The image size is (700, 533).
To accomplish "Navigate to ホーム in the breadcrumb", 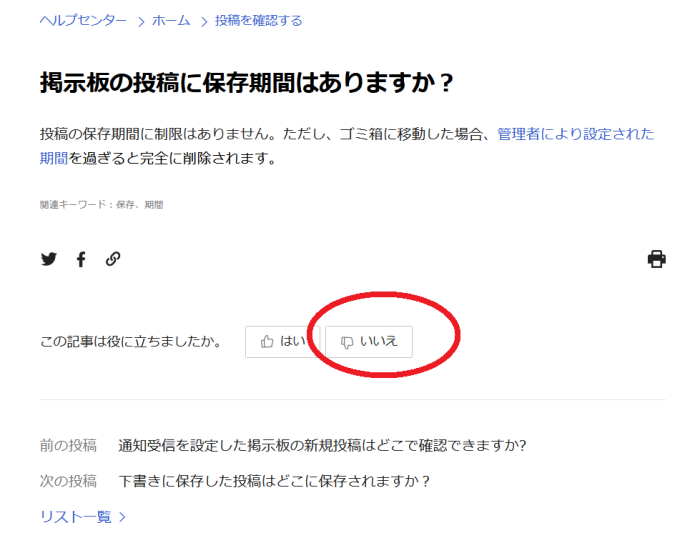I will (x=171, y=21).
